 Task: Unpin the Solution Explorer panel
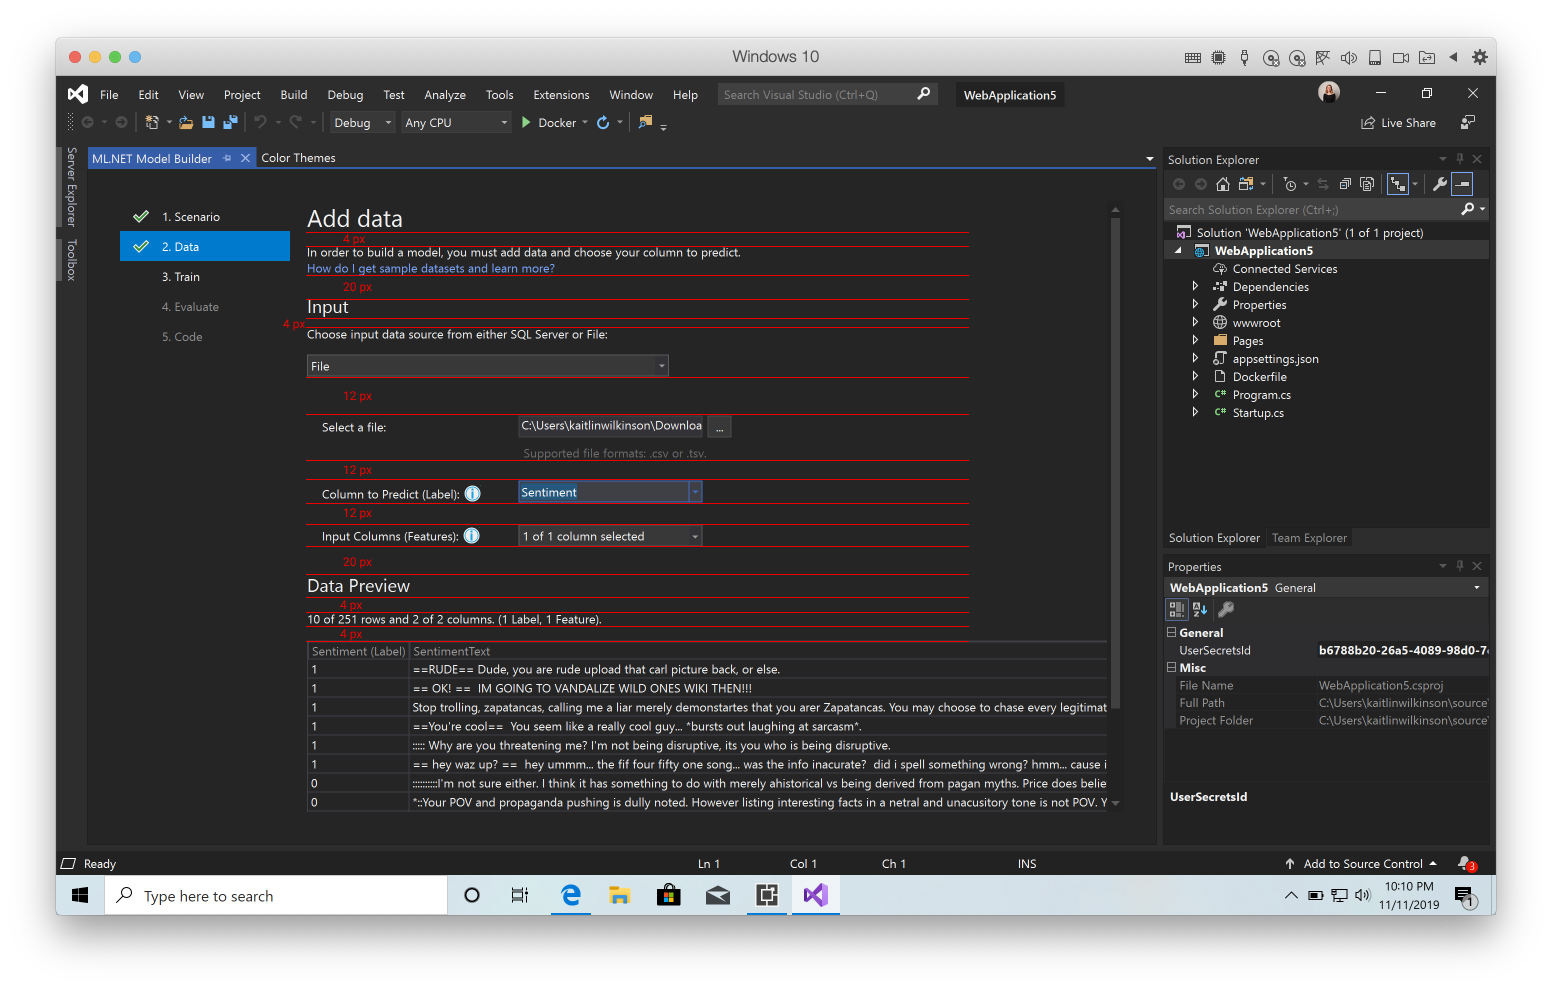coord(1459,158)
